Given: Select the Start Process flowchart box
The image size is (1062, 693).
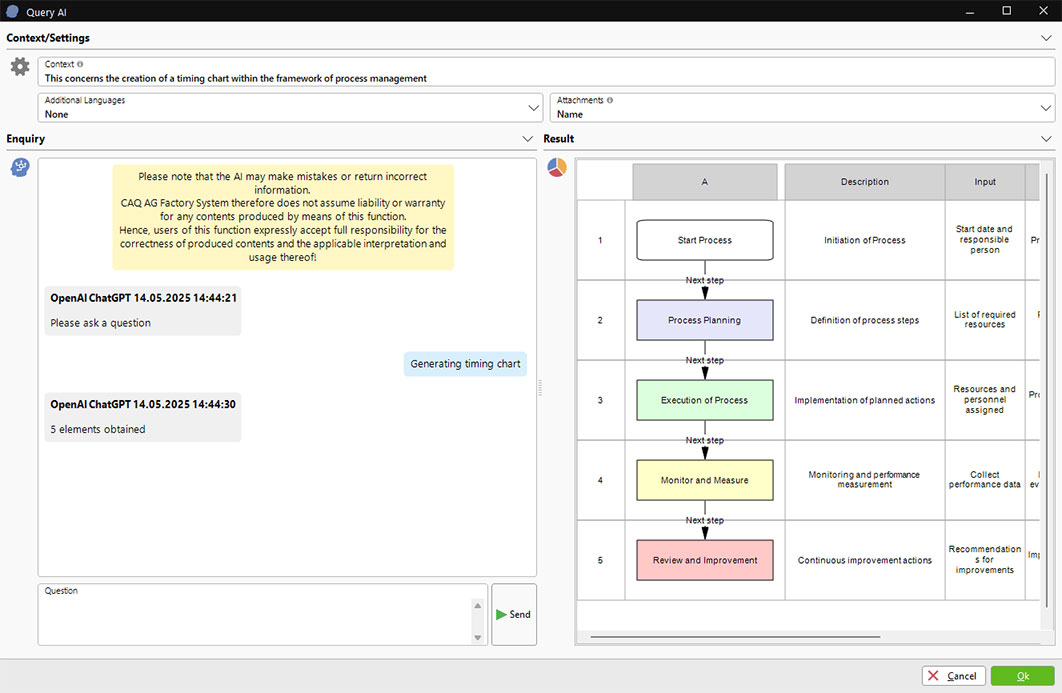Looking at the screenshot, I should [705, 240].
